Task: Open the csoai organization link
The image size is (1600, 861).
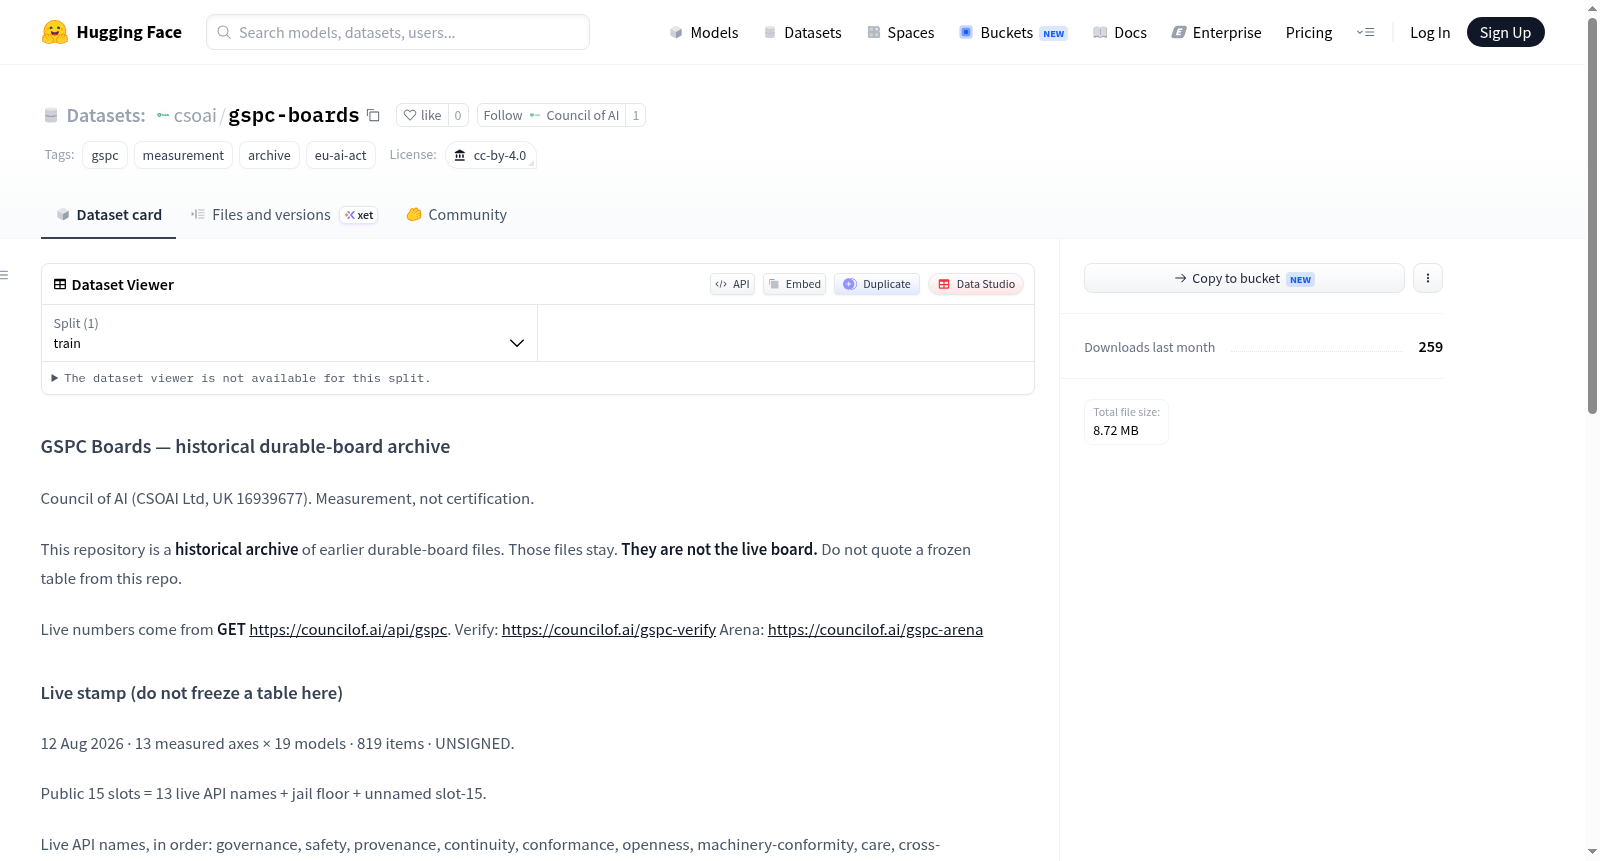Action: click(195, 115)
